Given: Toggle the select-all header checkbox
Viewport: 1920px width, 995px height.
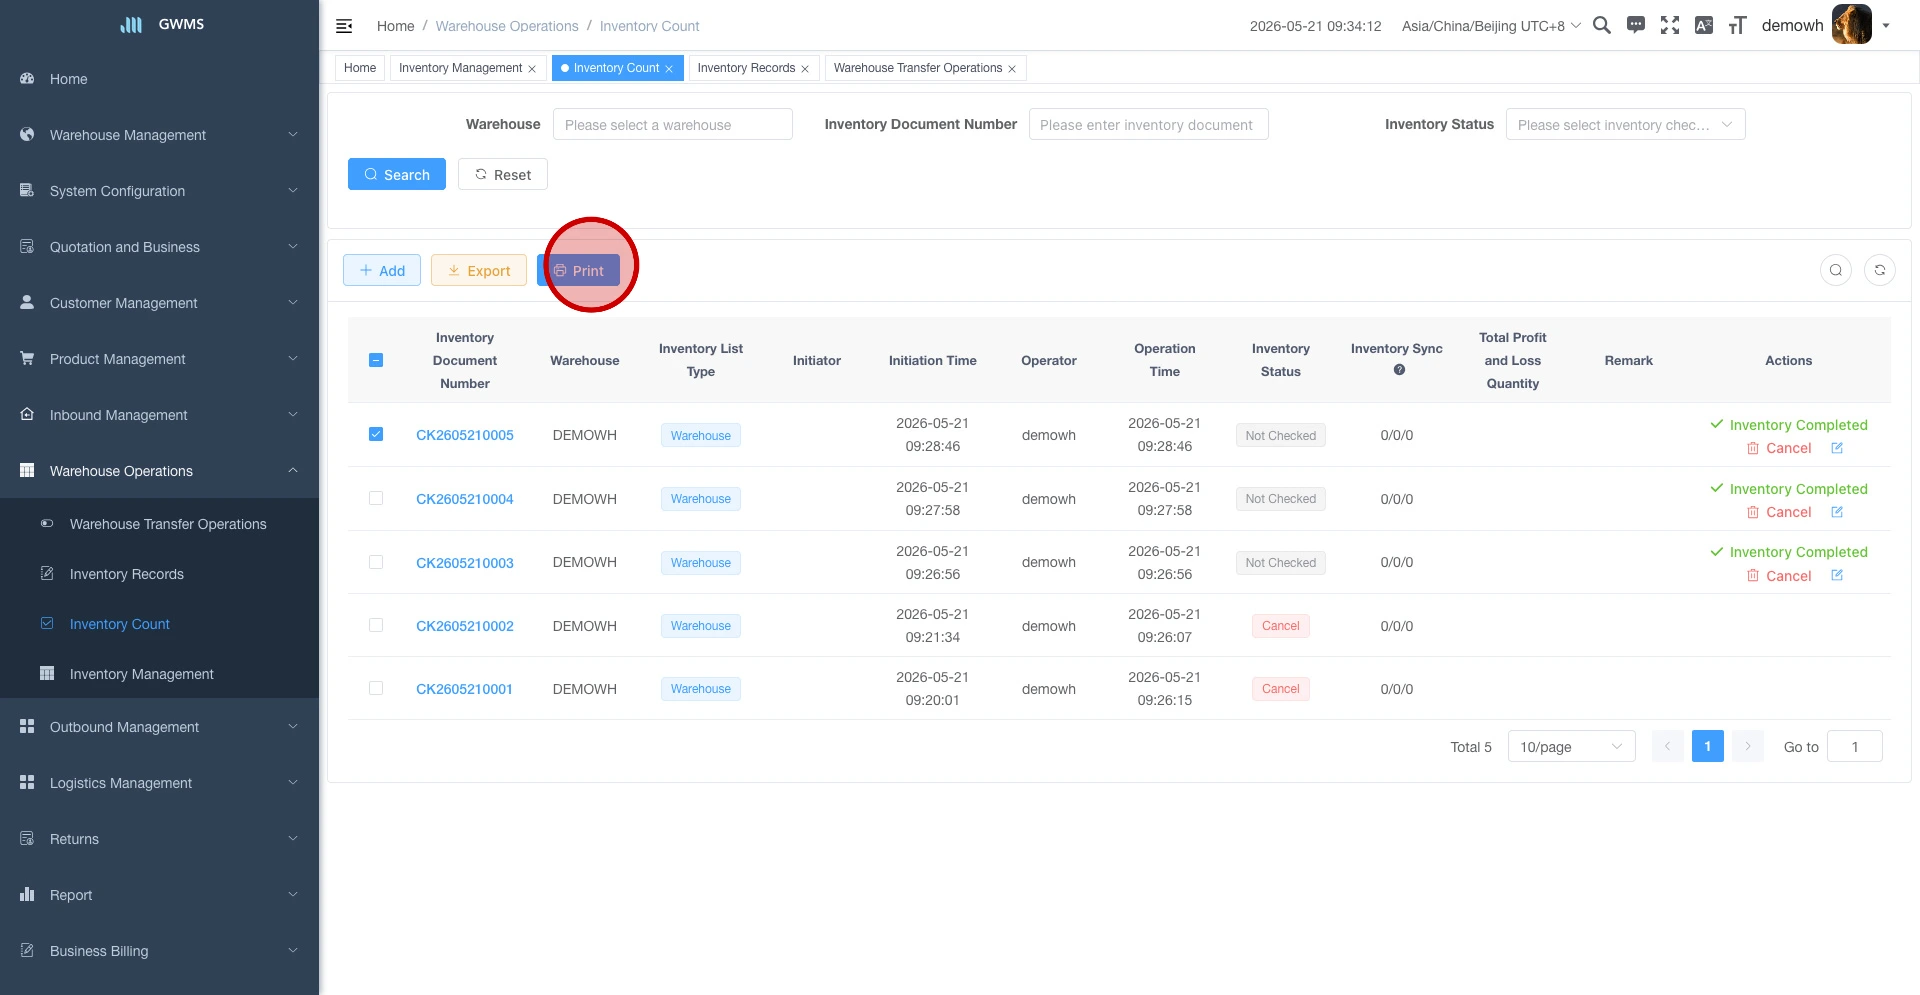Looking at the screenshot, I should [376, 360].
